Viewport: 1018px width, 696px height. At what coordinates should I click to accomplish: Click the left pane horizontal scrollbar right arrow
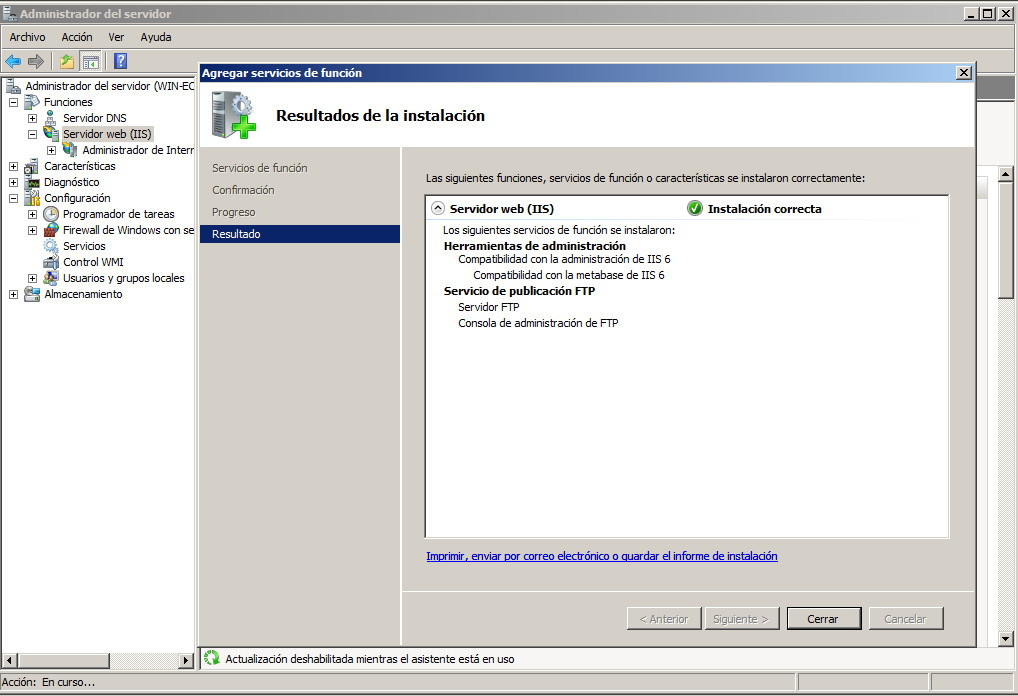[x=185, y=661]
